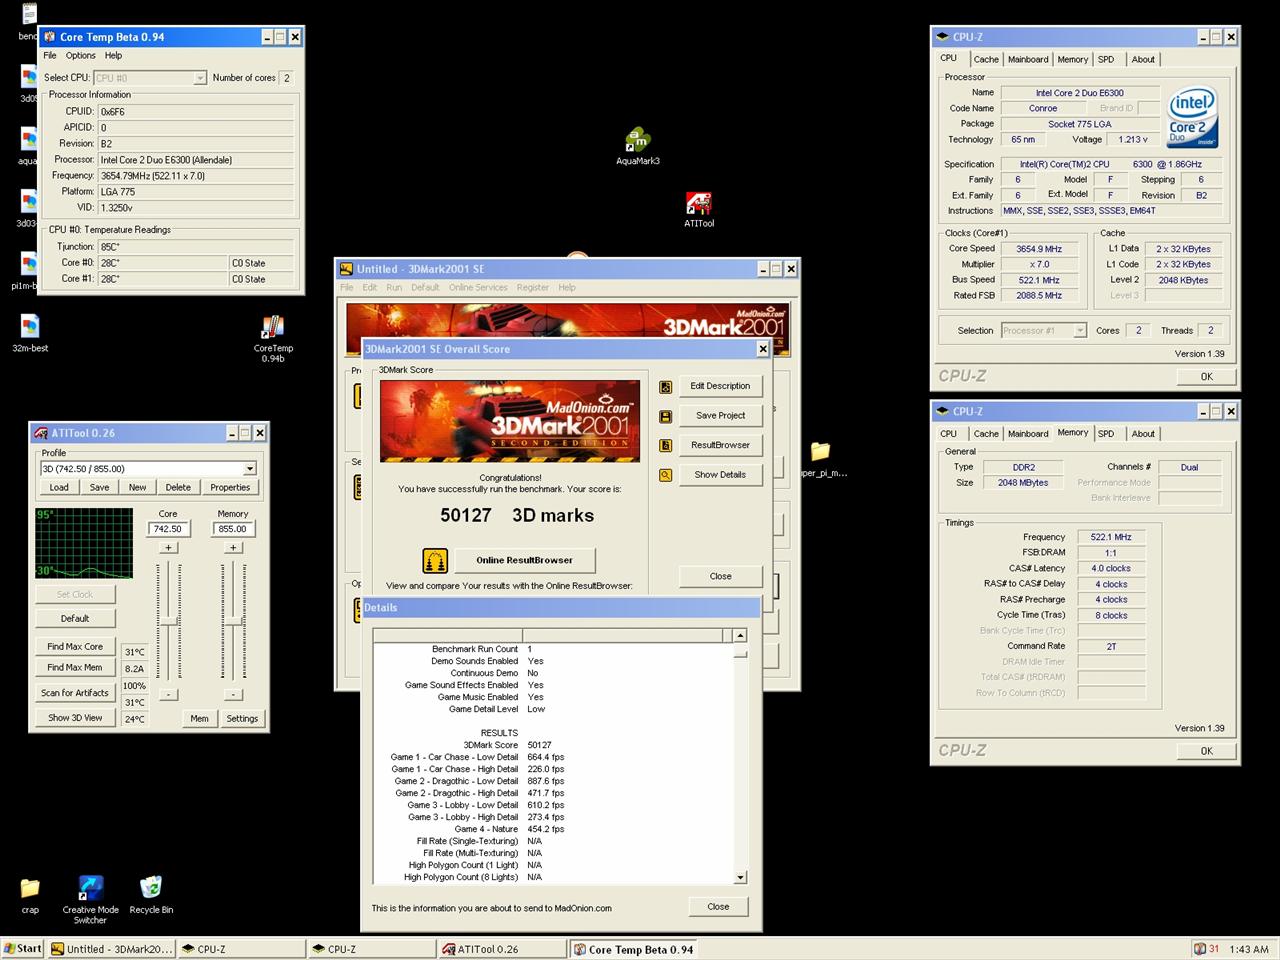Switch to ATITool 0.26 taskbar button
This screenshot has height=960, width=1280.
click(x=500, y=949)
